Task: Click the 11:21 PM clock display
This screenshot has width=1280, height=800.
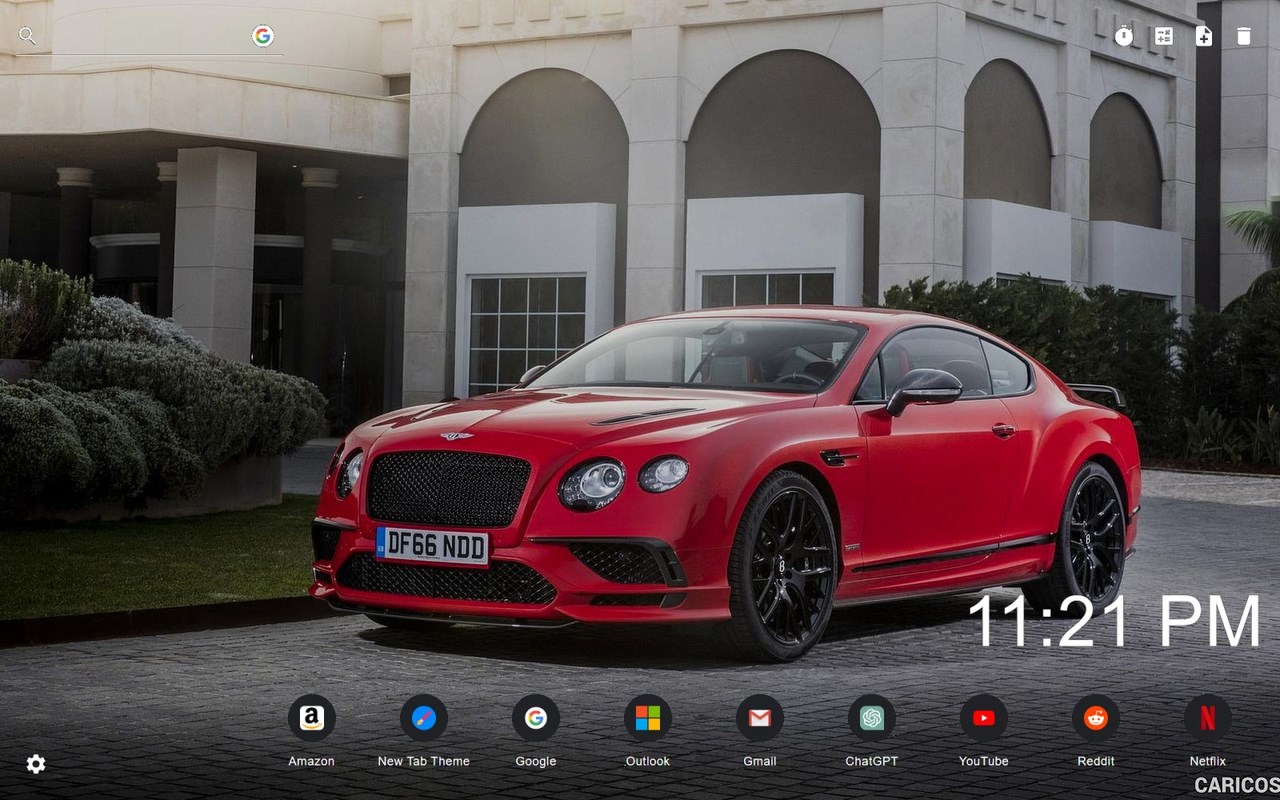Action: 1114,622
